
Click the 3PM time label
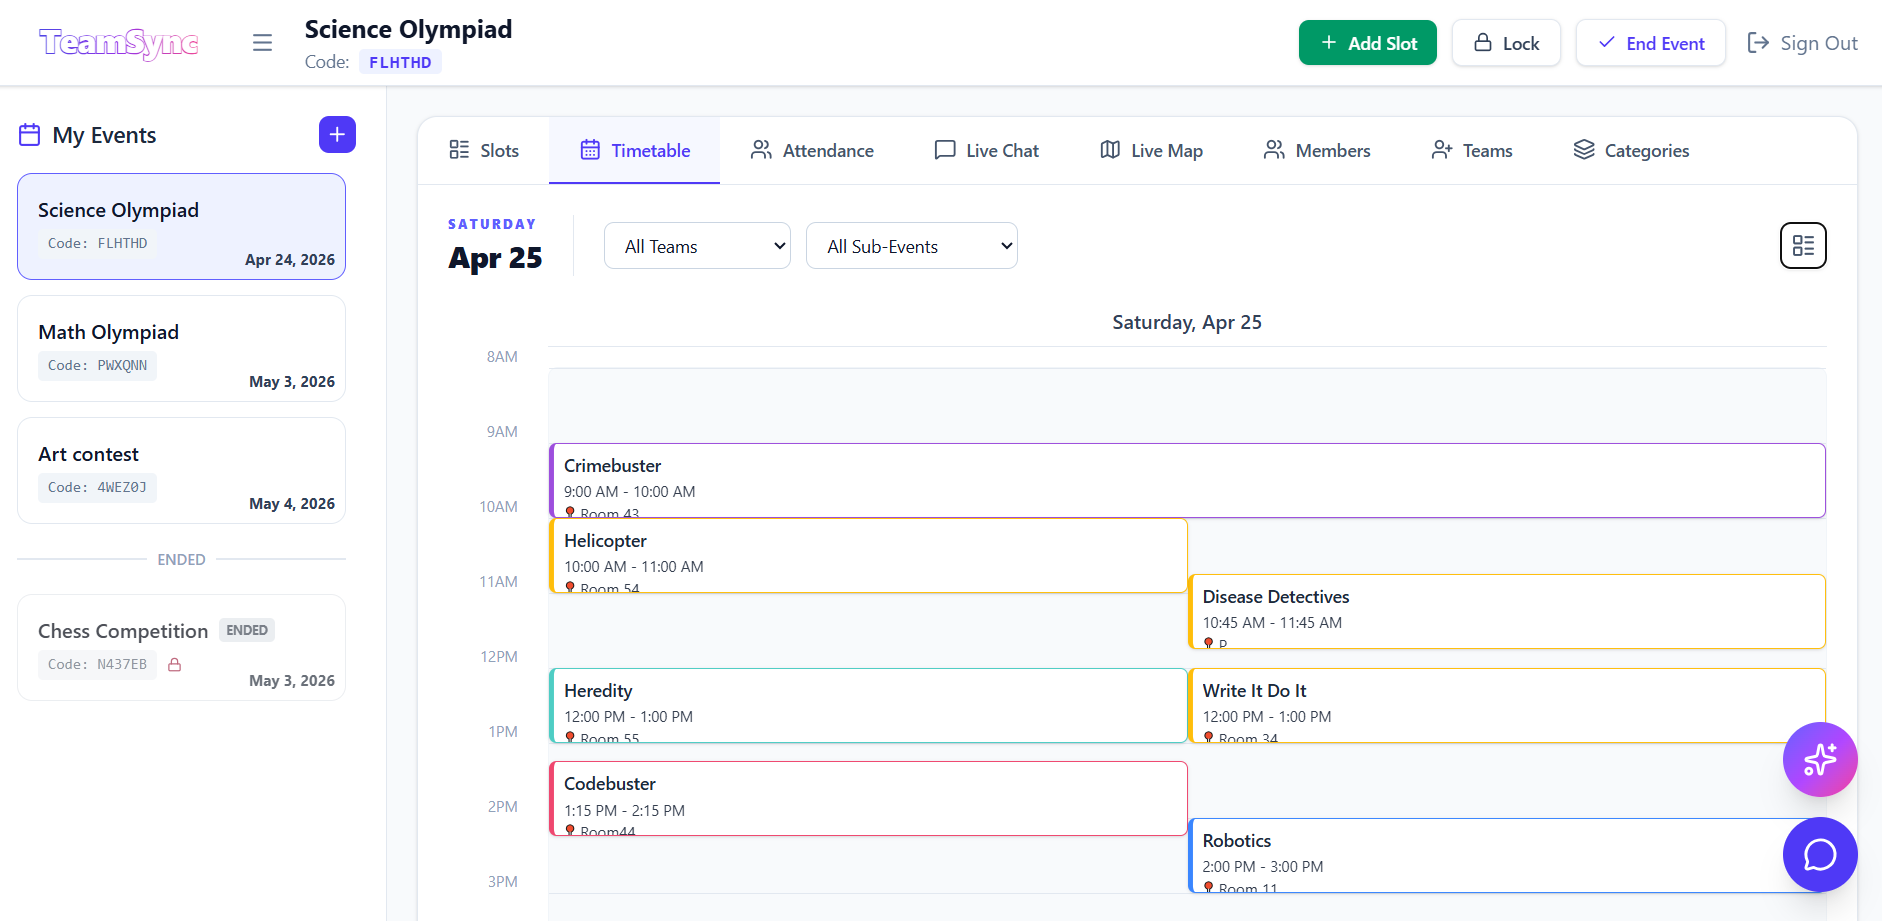coord(503,882)
